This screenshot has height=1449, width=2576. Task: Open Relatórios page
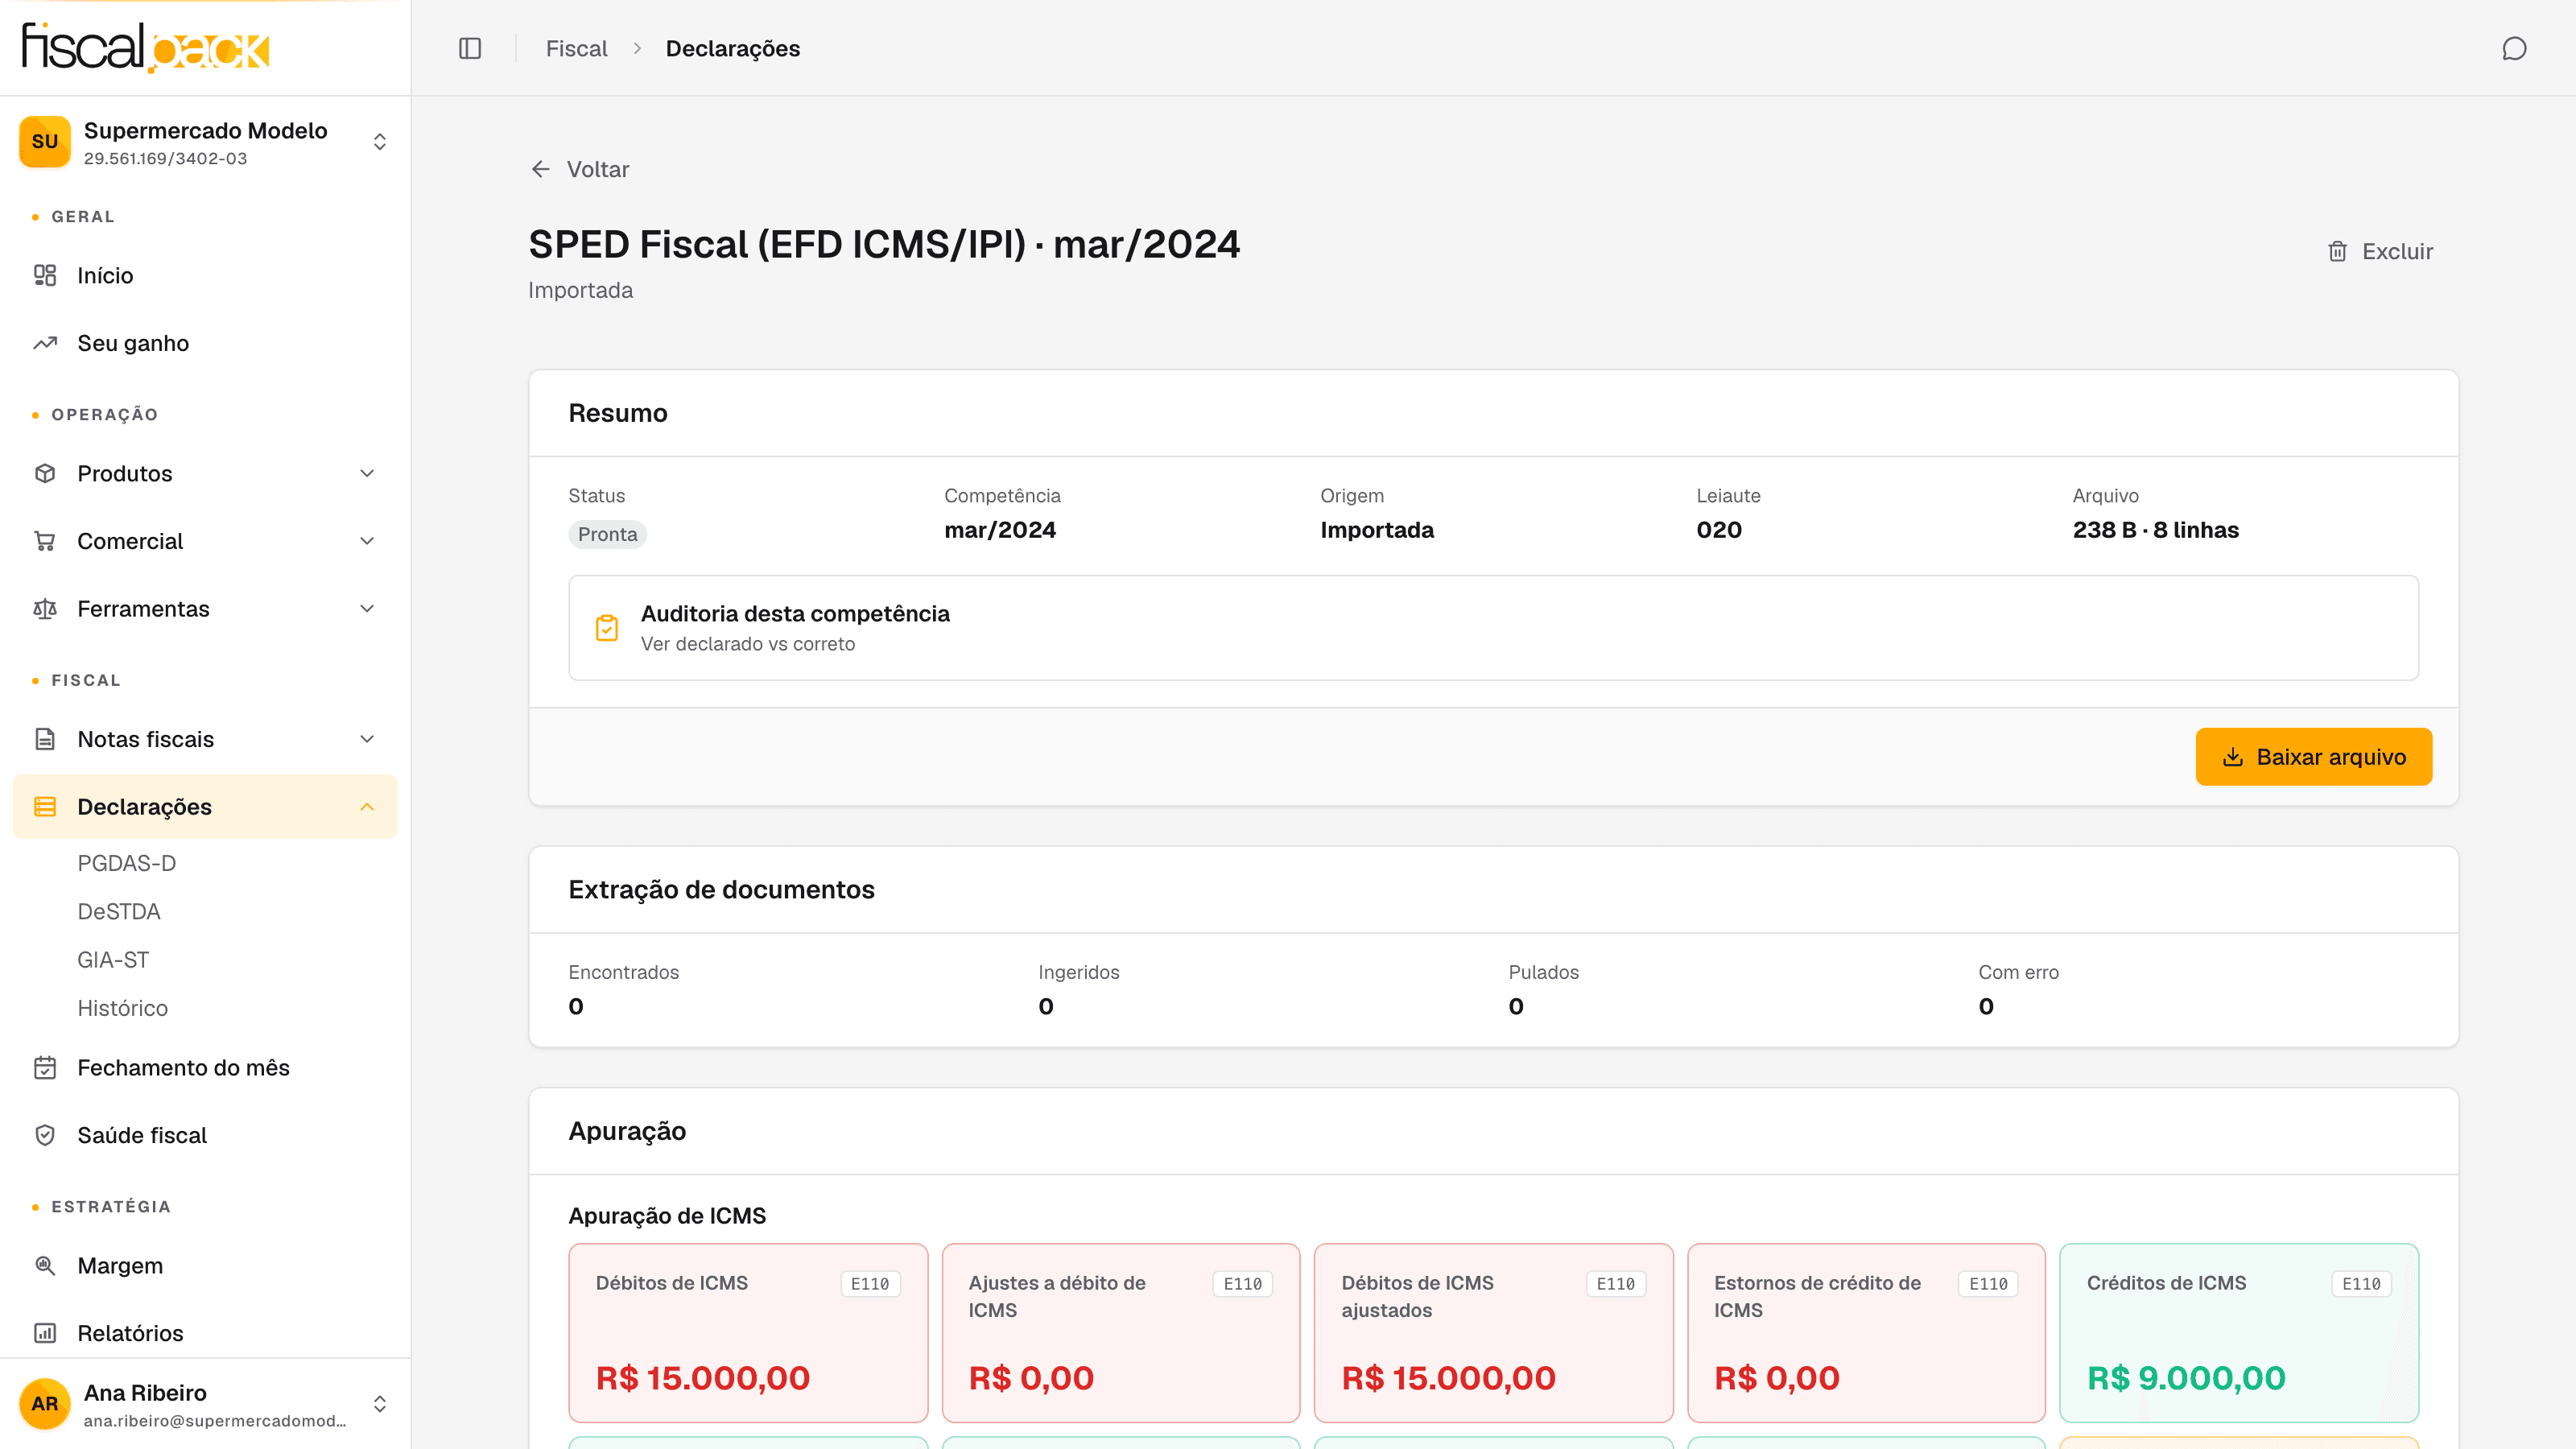205,1333
